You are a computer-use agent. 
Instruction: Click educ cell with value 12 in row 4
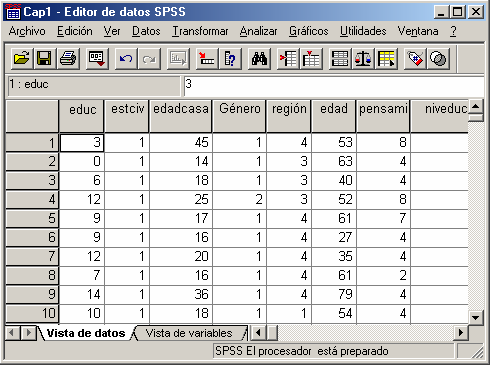click(x=82, y=199)
